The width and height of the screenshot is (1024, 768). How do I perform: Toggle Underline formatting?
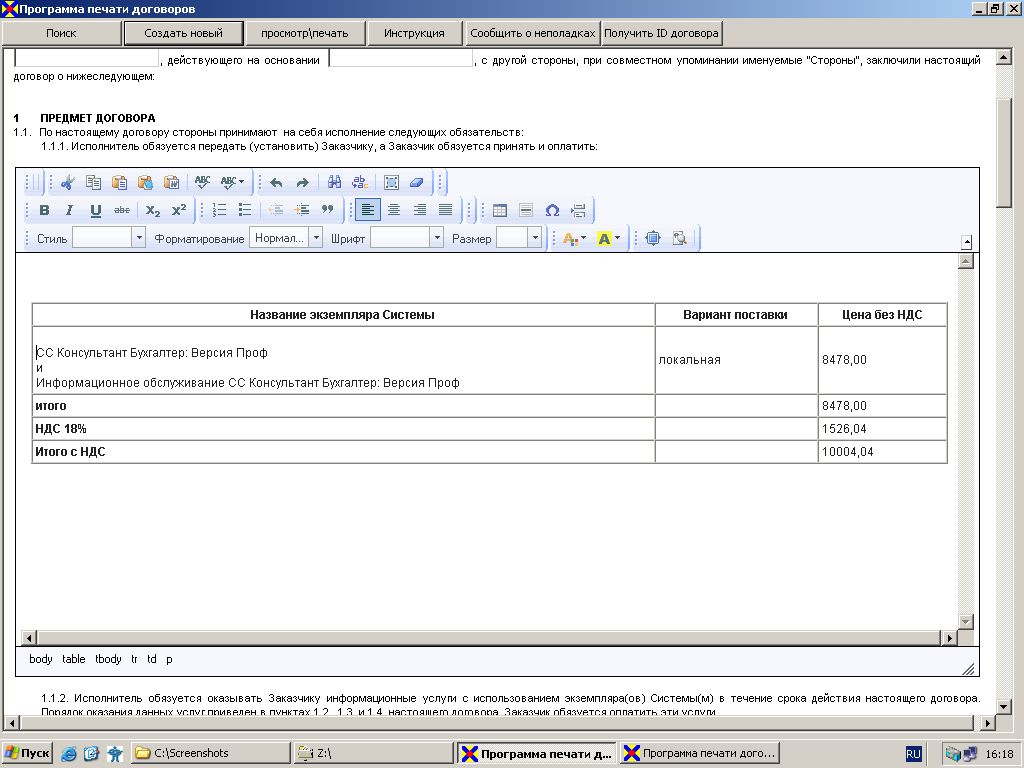pyautogui.click(x=95, y=210)
